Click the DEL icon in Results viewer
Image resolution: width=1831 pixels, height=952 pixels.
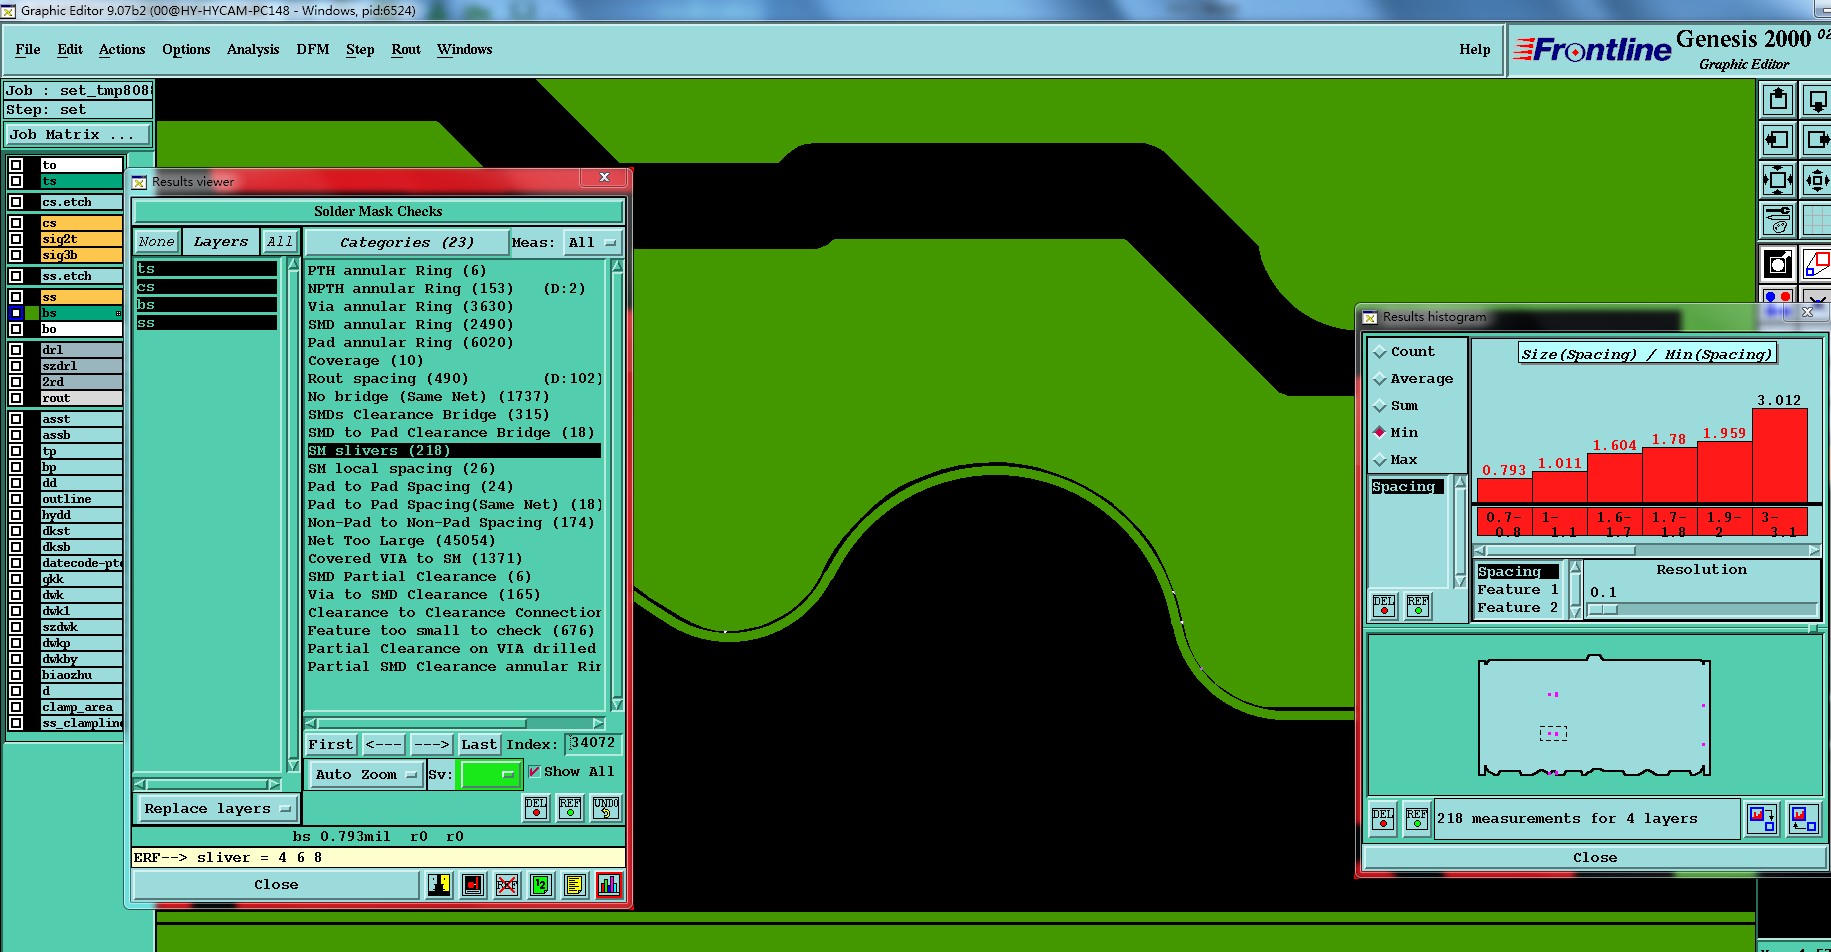536,808
